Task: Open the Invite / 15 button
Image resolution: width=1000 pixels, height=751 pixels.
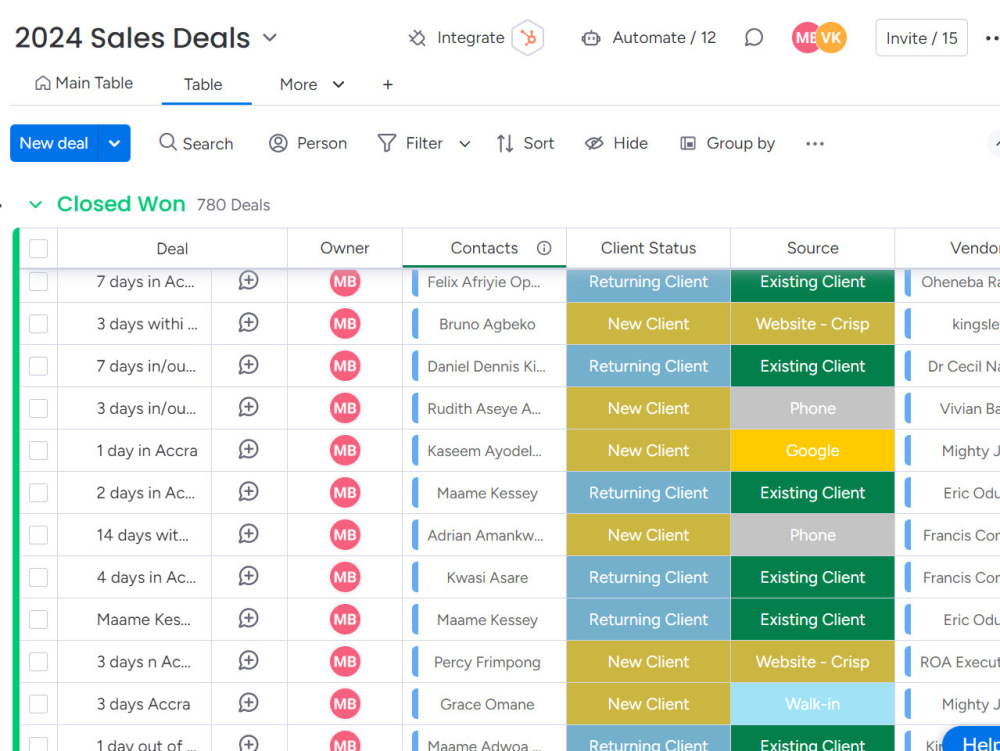Action: pyautogui.click(x=922, y=38)
